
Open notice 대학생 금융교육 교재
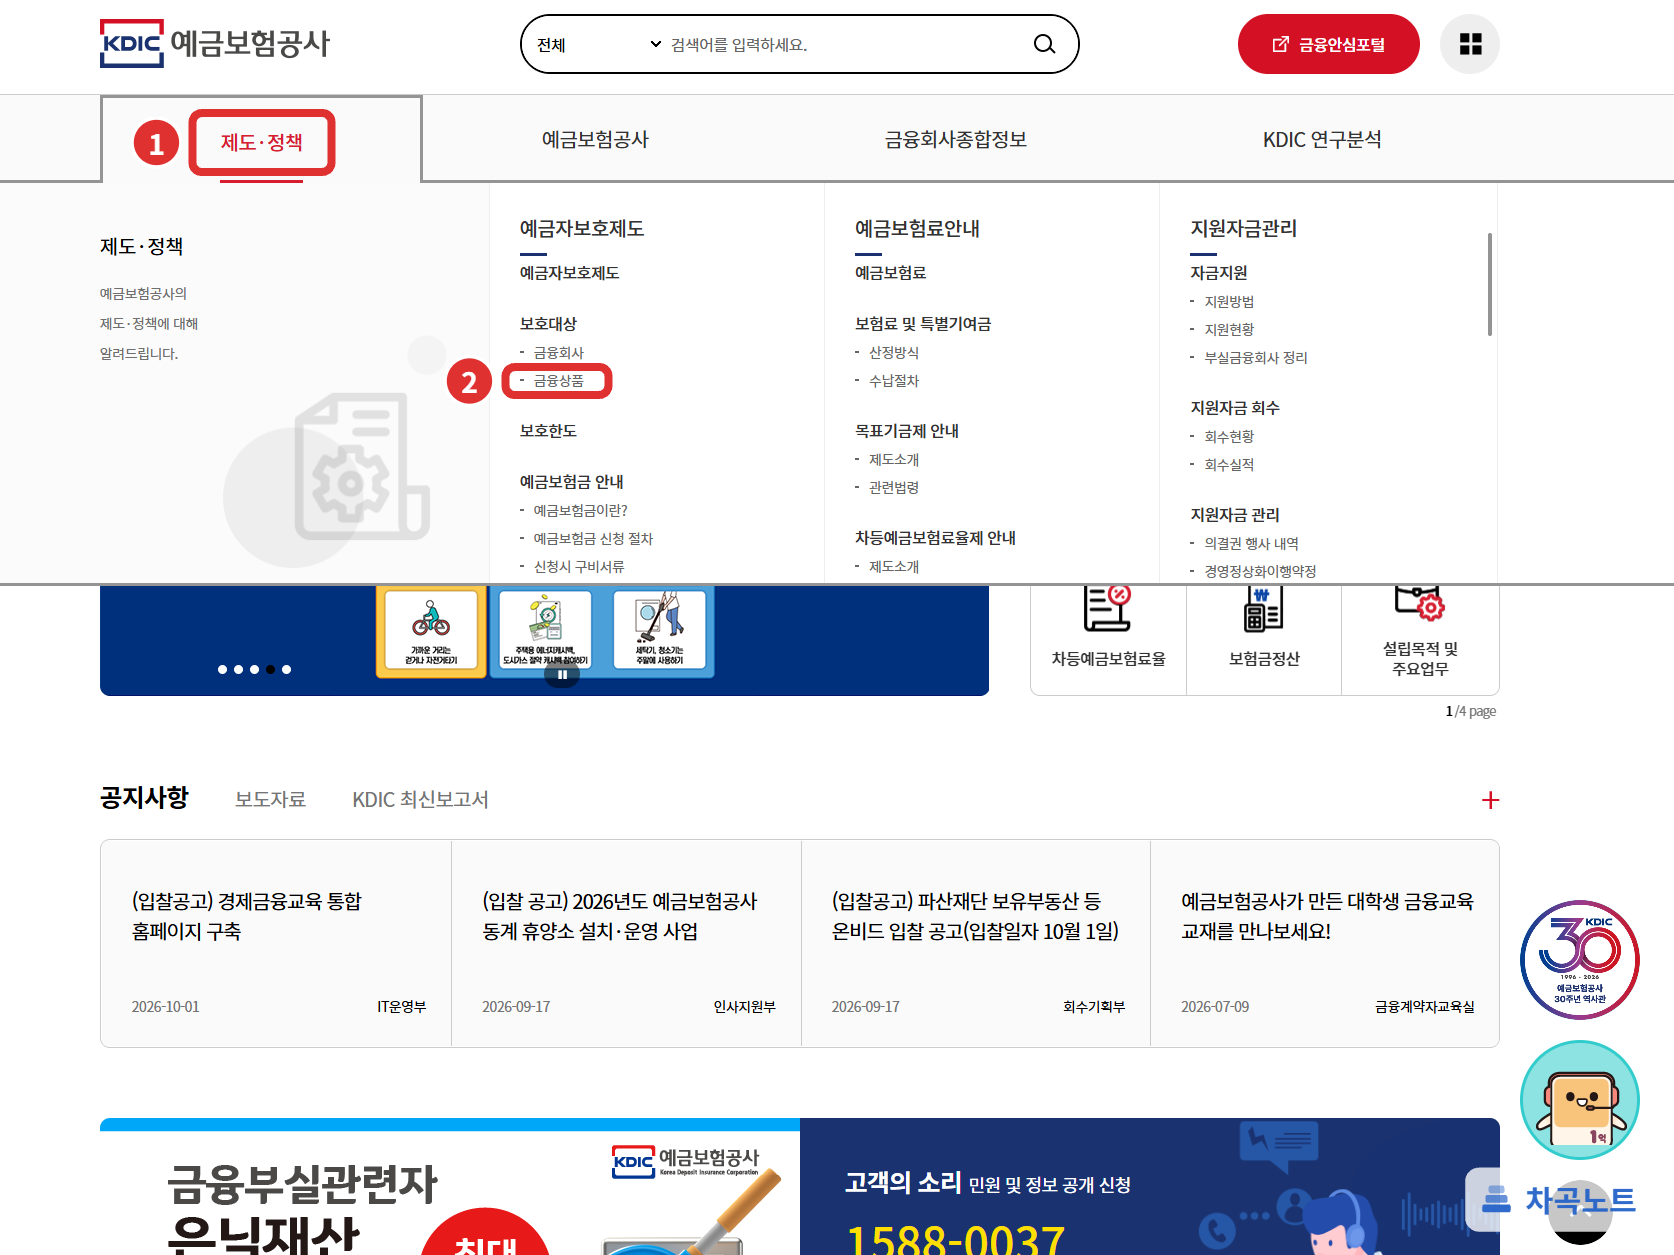point(1327,916)
